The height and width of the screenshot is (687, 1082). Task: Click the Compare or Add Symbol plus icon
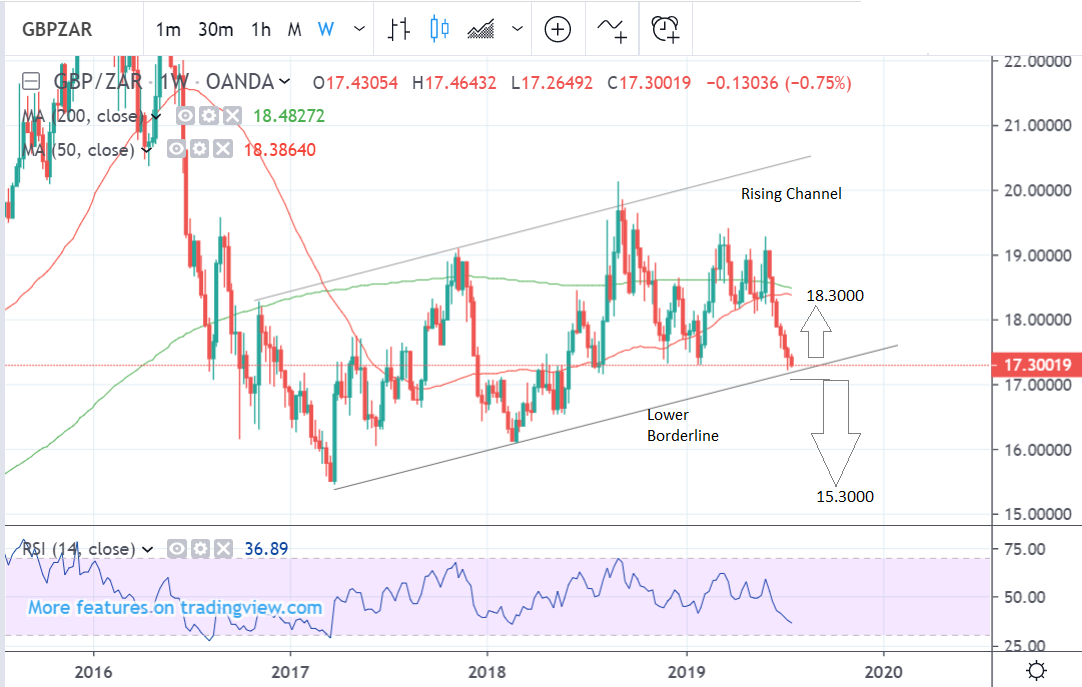(x=557, y=29)
